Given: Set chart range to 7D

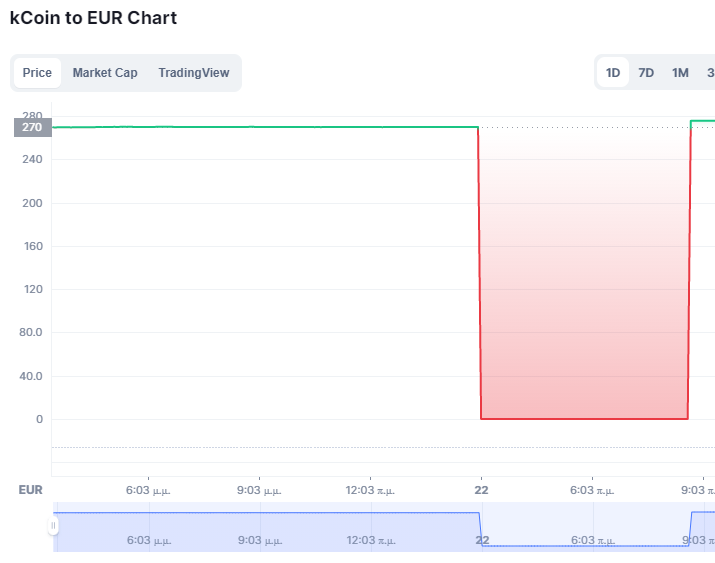Looking at the screenshot, I should 646,73.
